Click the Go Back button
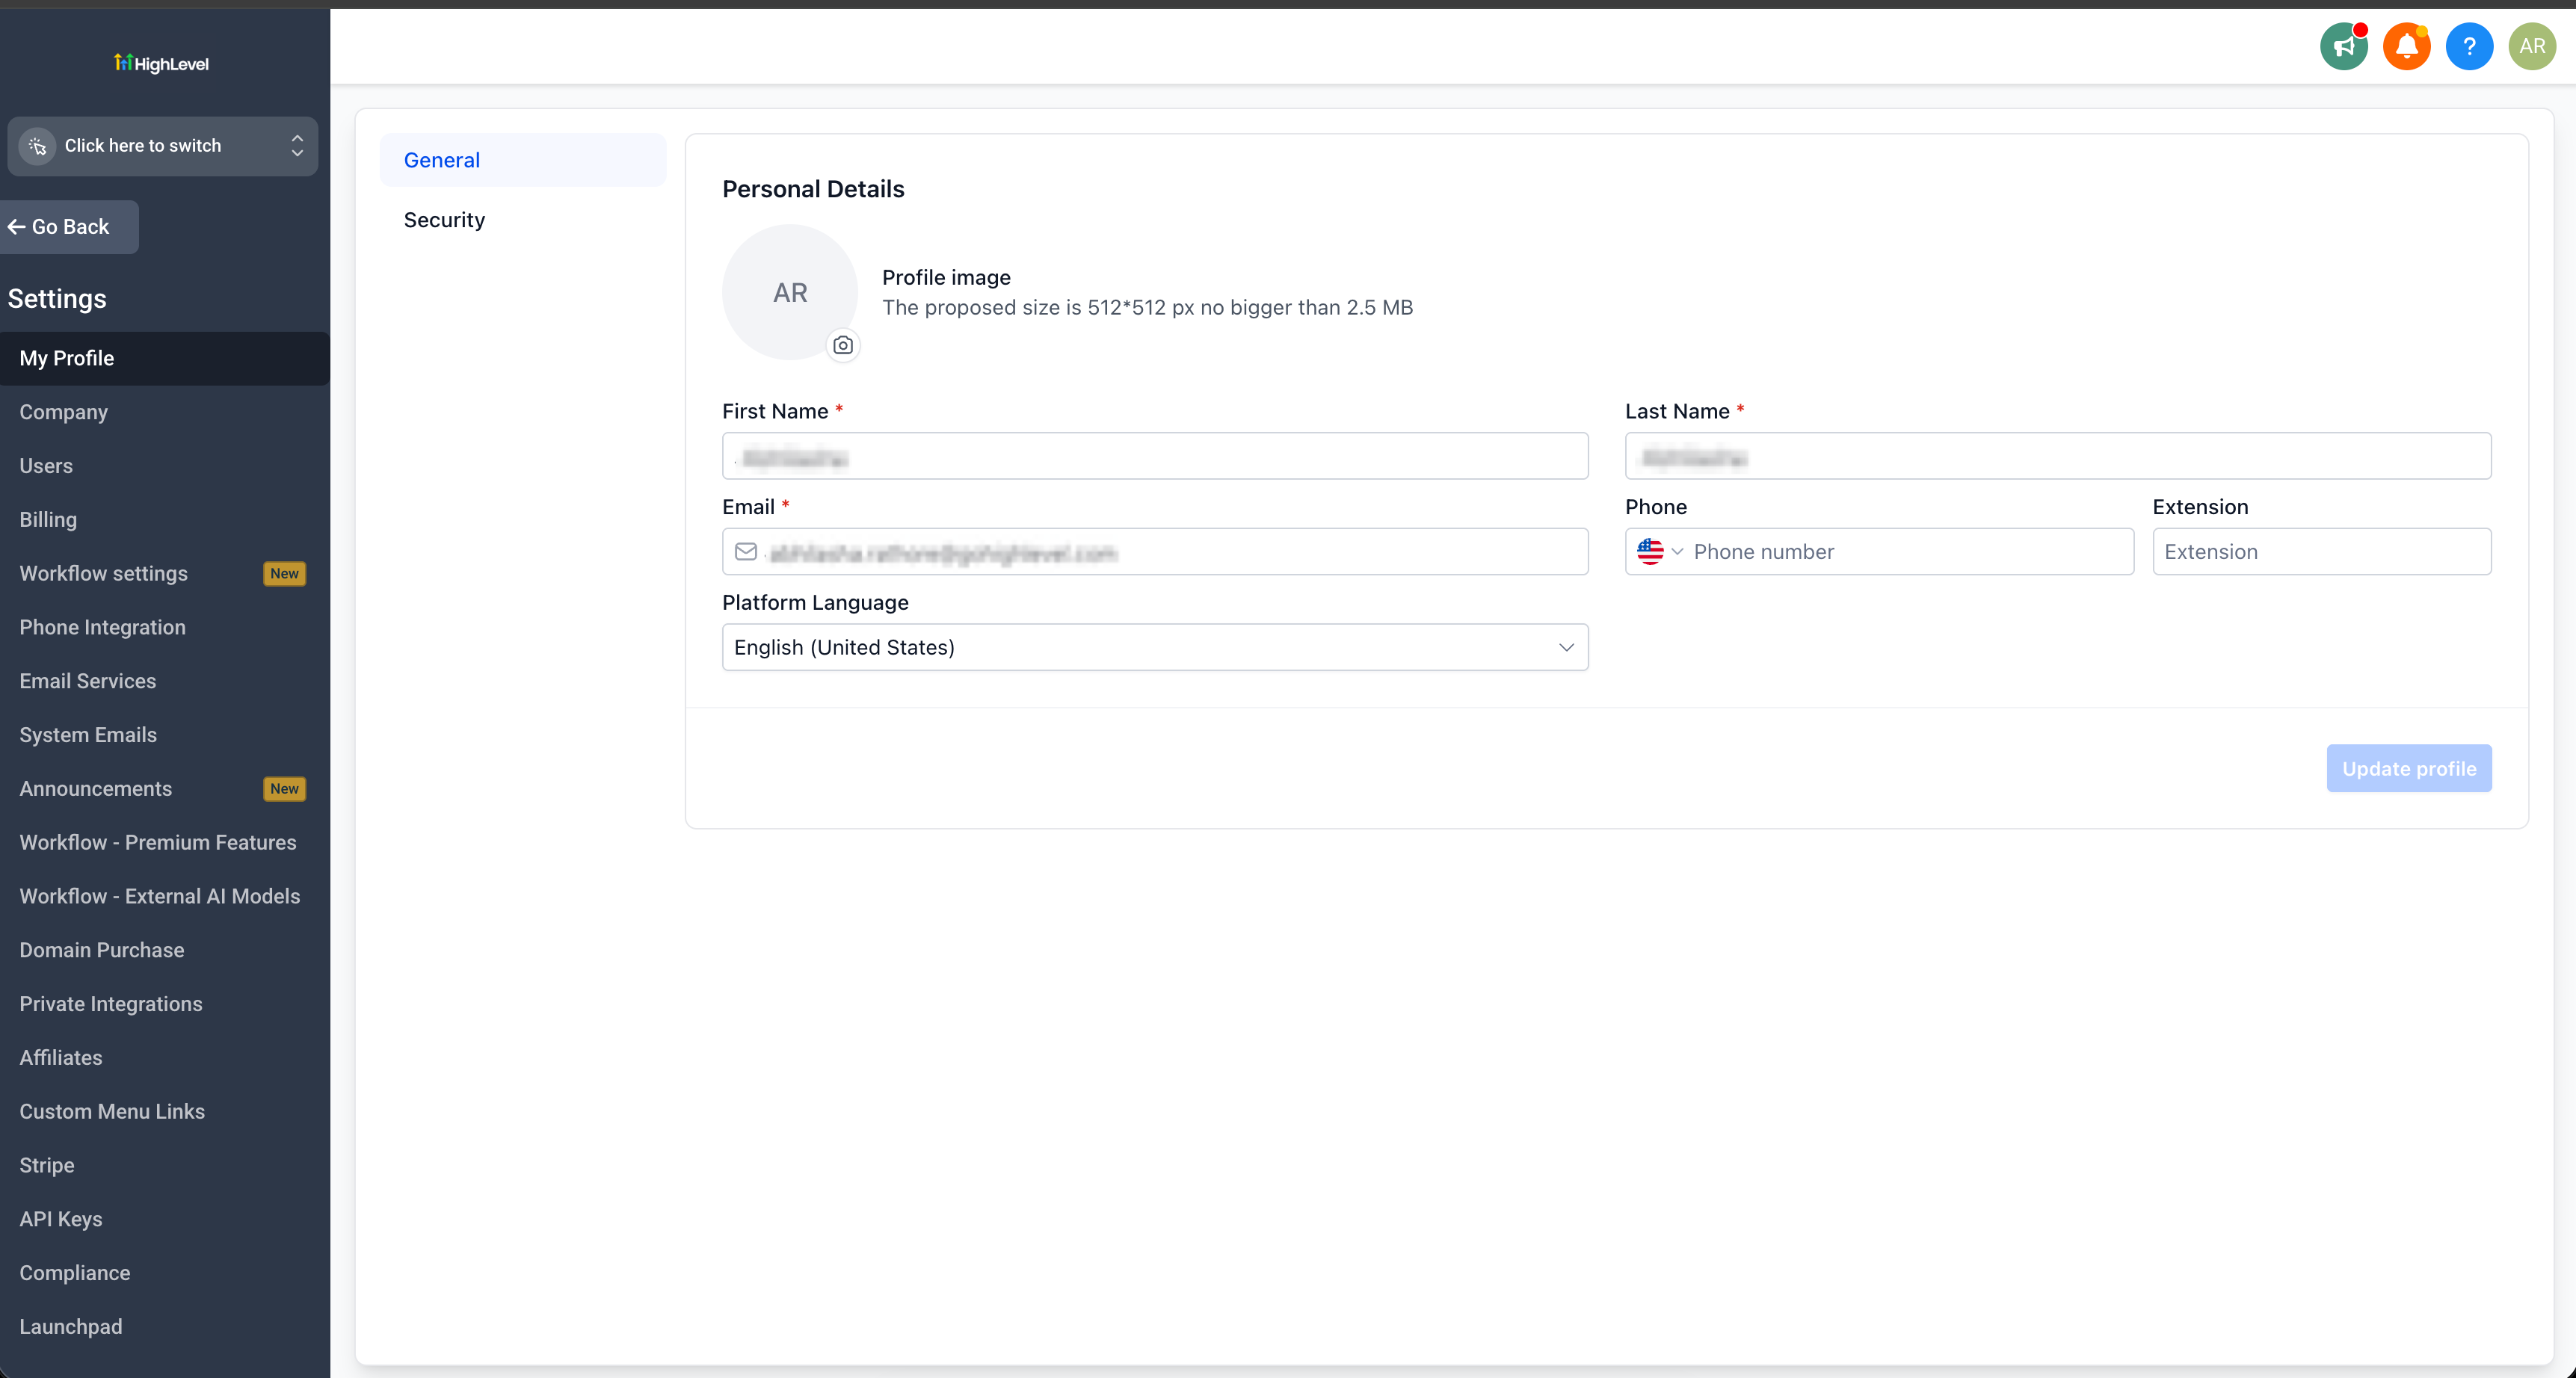This screenshot has width=2576, height=1378. click(68, 227)
